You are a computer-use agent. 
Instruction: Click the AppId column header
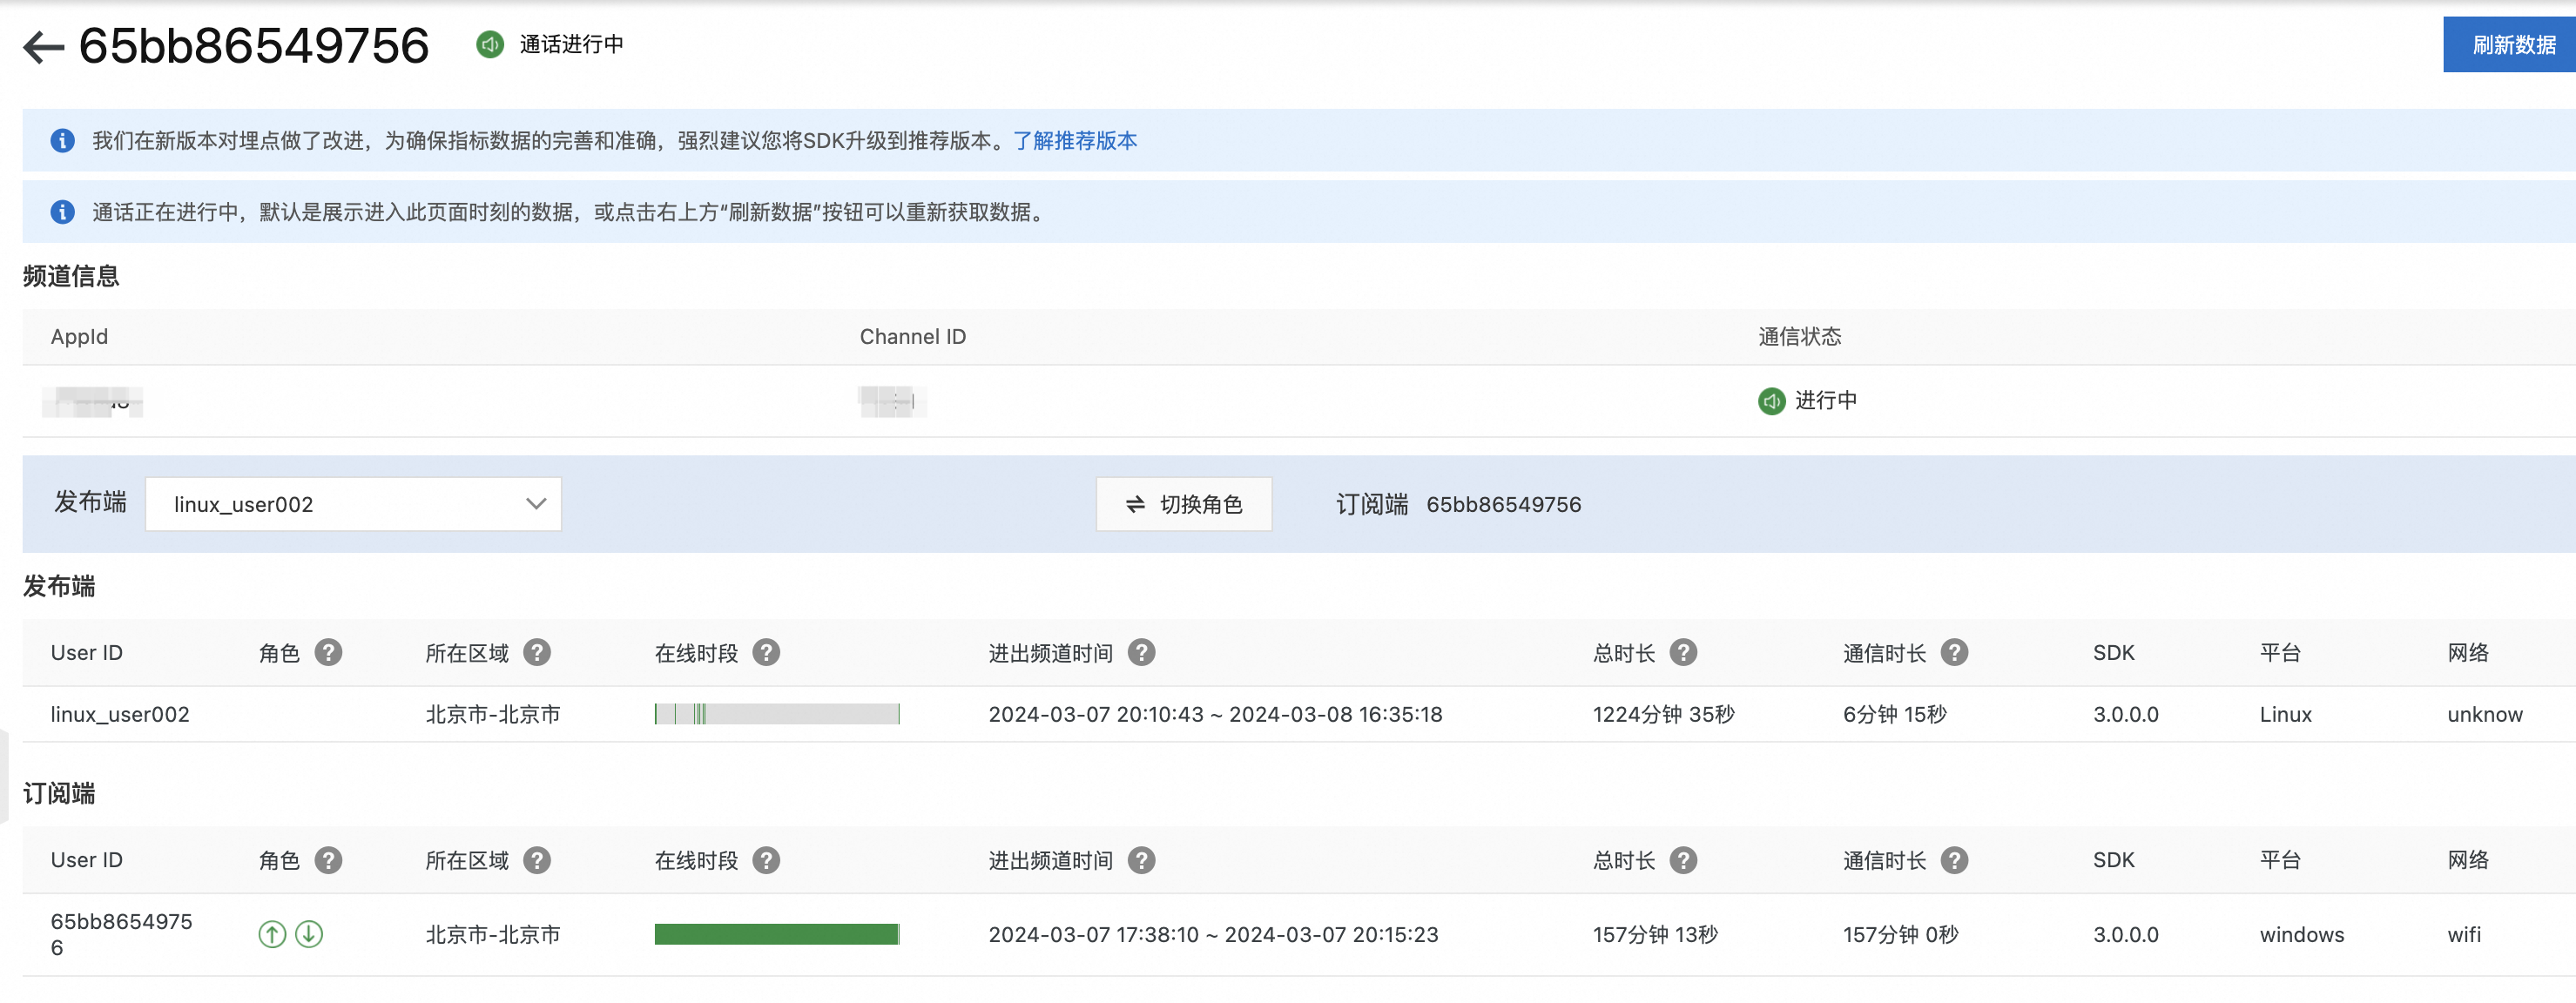pos(79,337)
